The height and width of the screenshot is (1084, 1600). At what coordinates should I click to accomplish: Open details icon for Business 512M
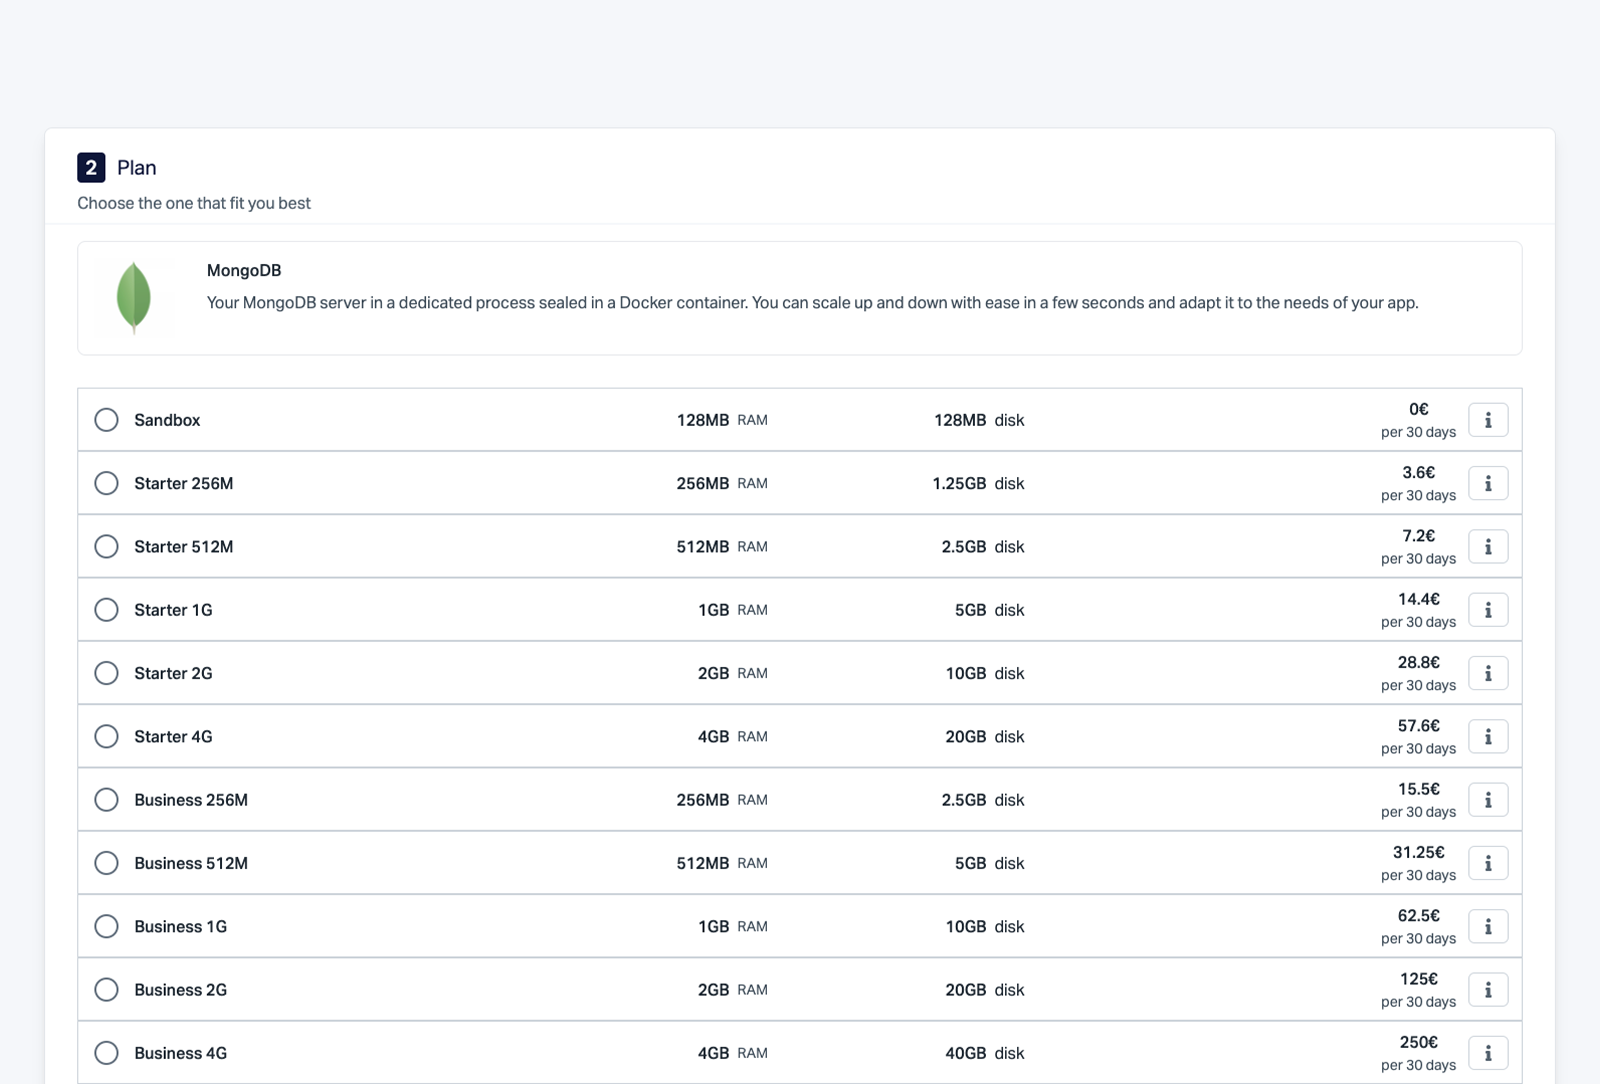coord(1488,863)
